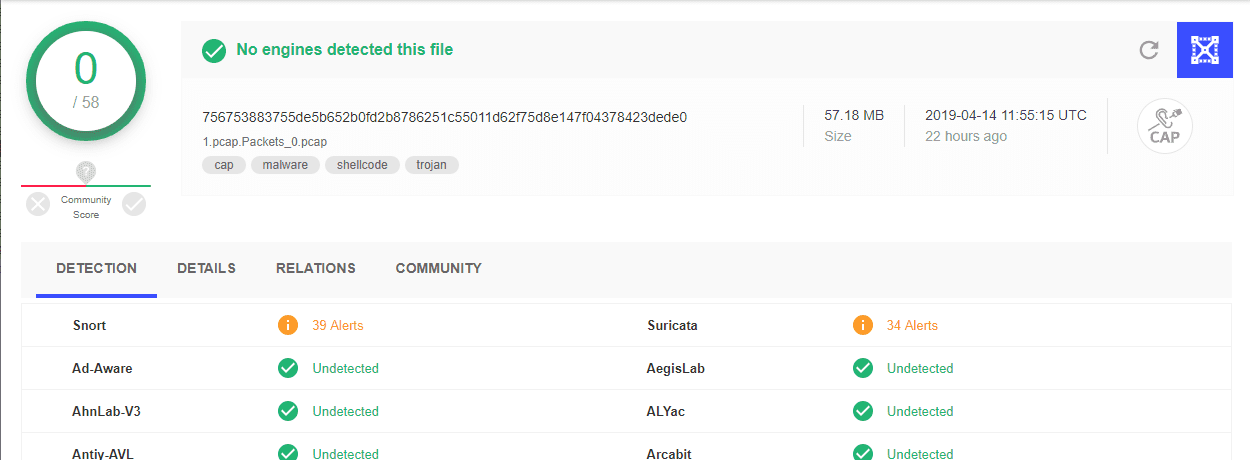Click the community score X vote icon
Viewport: 1250px width, 460px height.
(x=38, y=205)
